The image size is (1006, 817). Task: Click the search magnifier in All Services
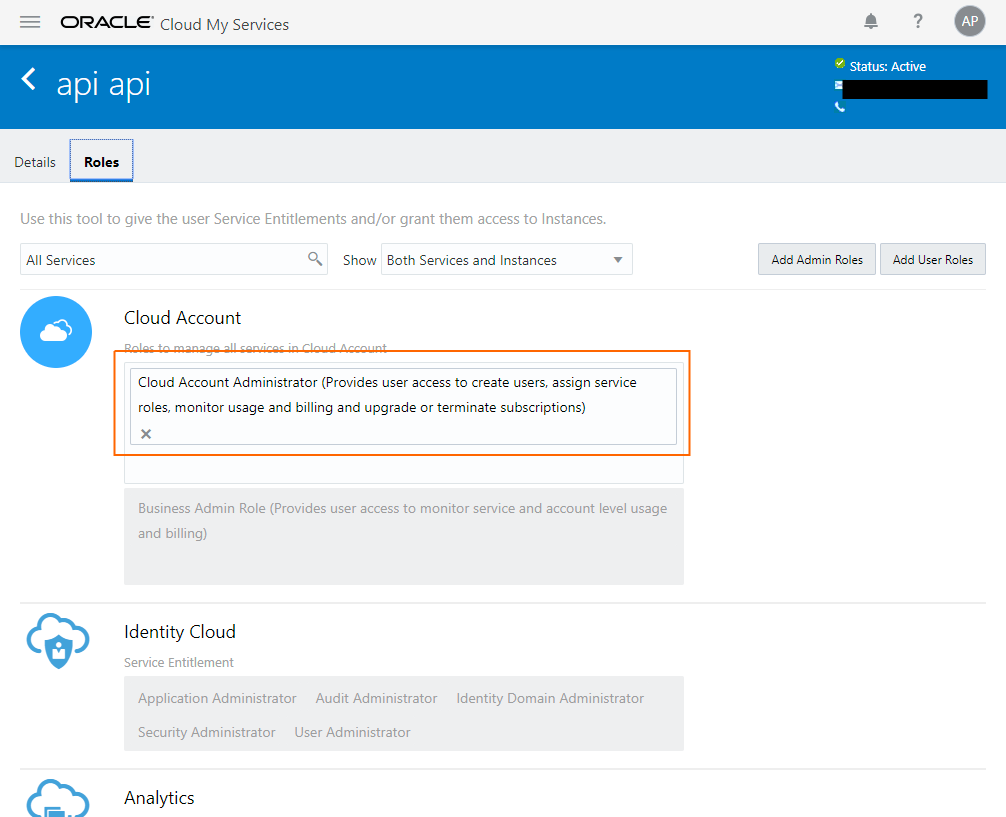[x=315, y=259]
